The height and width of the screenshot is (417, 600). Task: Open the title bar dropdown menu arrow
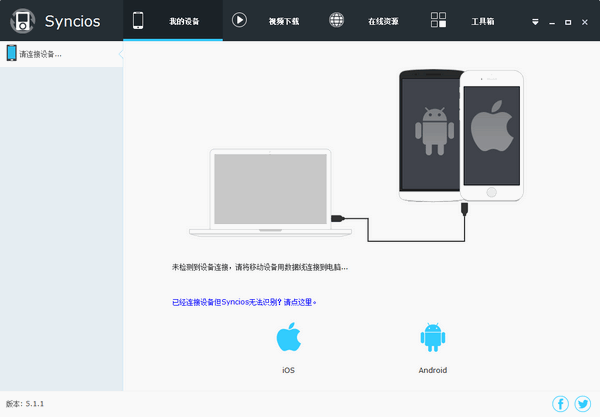click(x=535, y=20)
